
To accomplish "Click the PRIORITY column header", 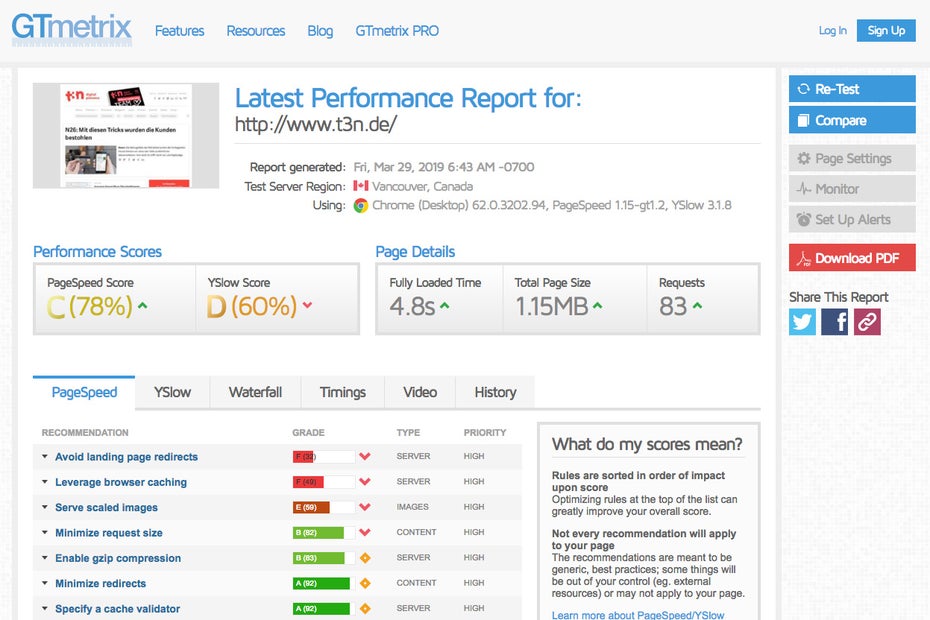I will click(485, 433).
